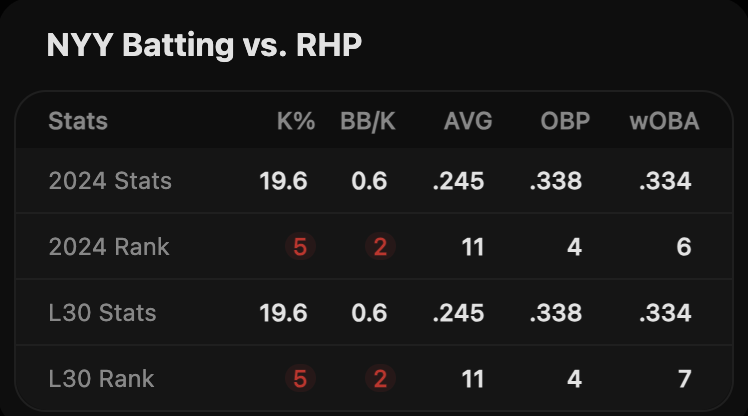Click the wOBA rank 7 in L30 Rank row

coord(683,379)
